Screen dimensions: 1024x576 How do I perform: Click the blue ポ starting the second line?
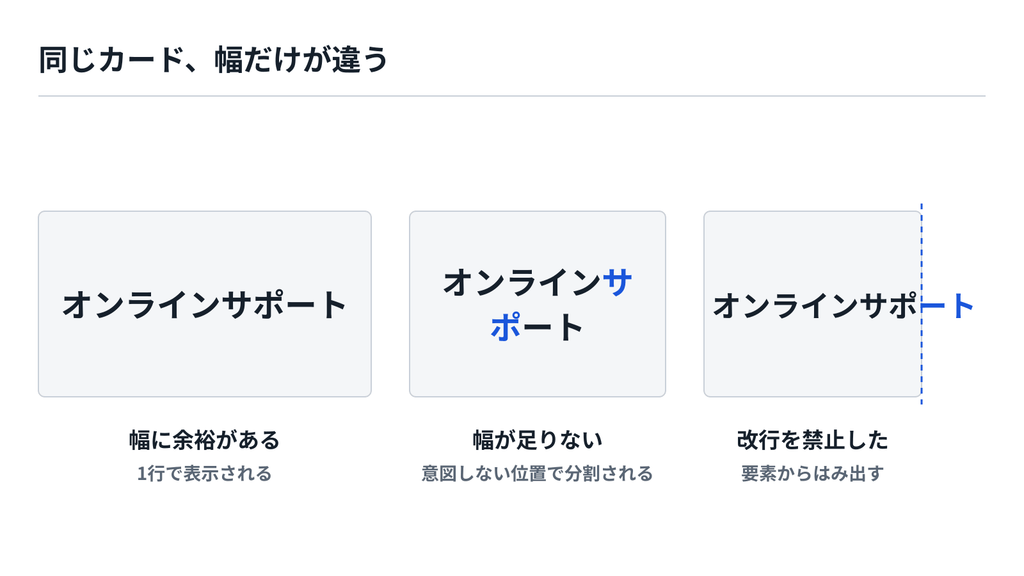(505, 327)
